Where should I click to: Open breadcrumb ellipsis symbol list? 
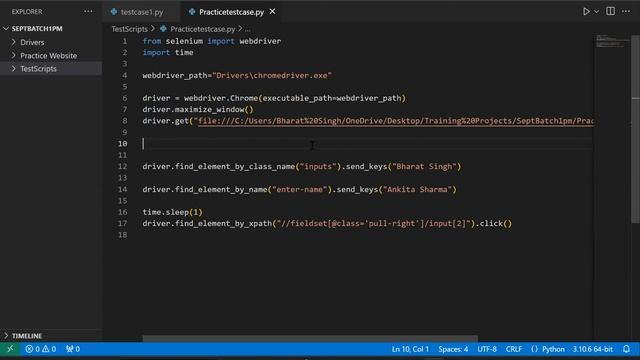tap(247, 29)
